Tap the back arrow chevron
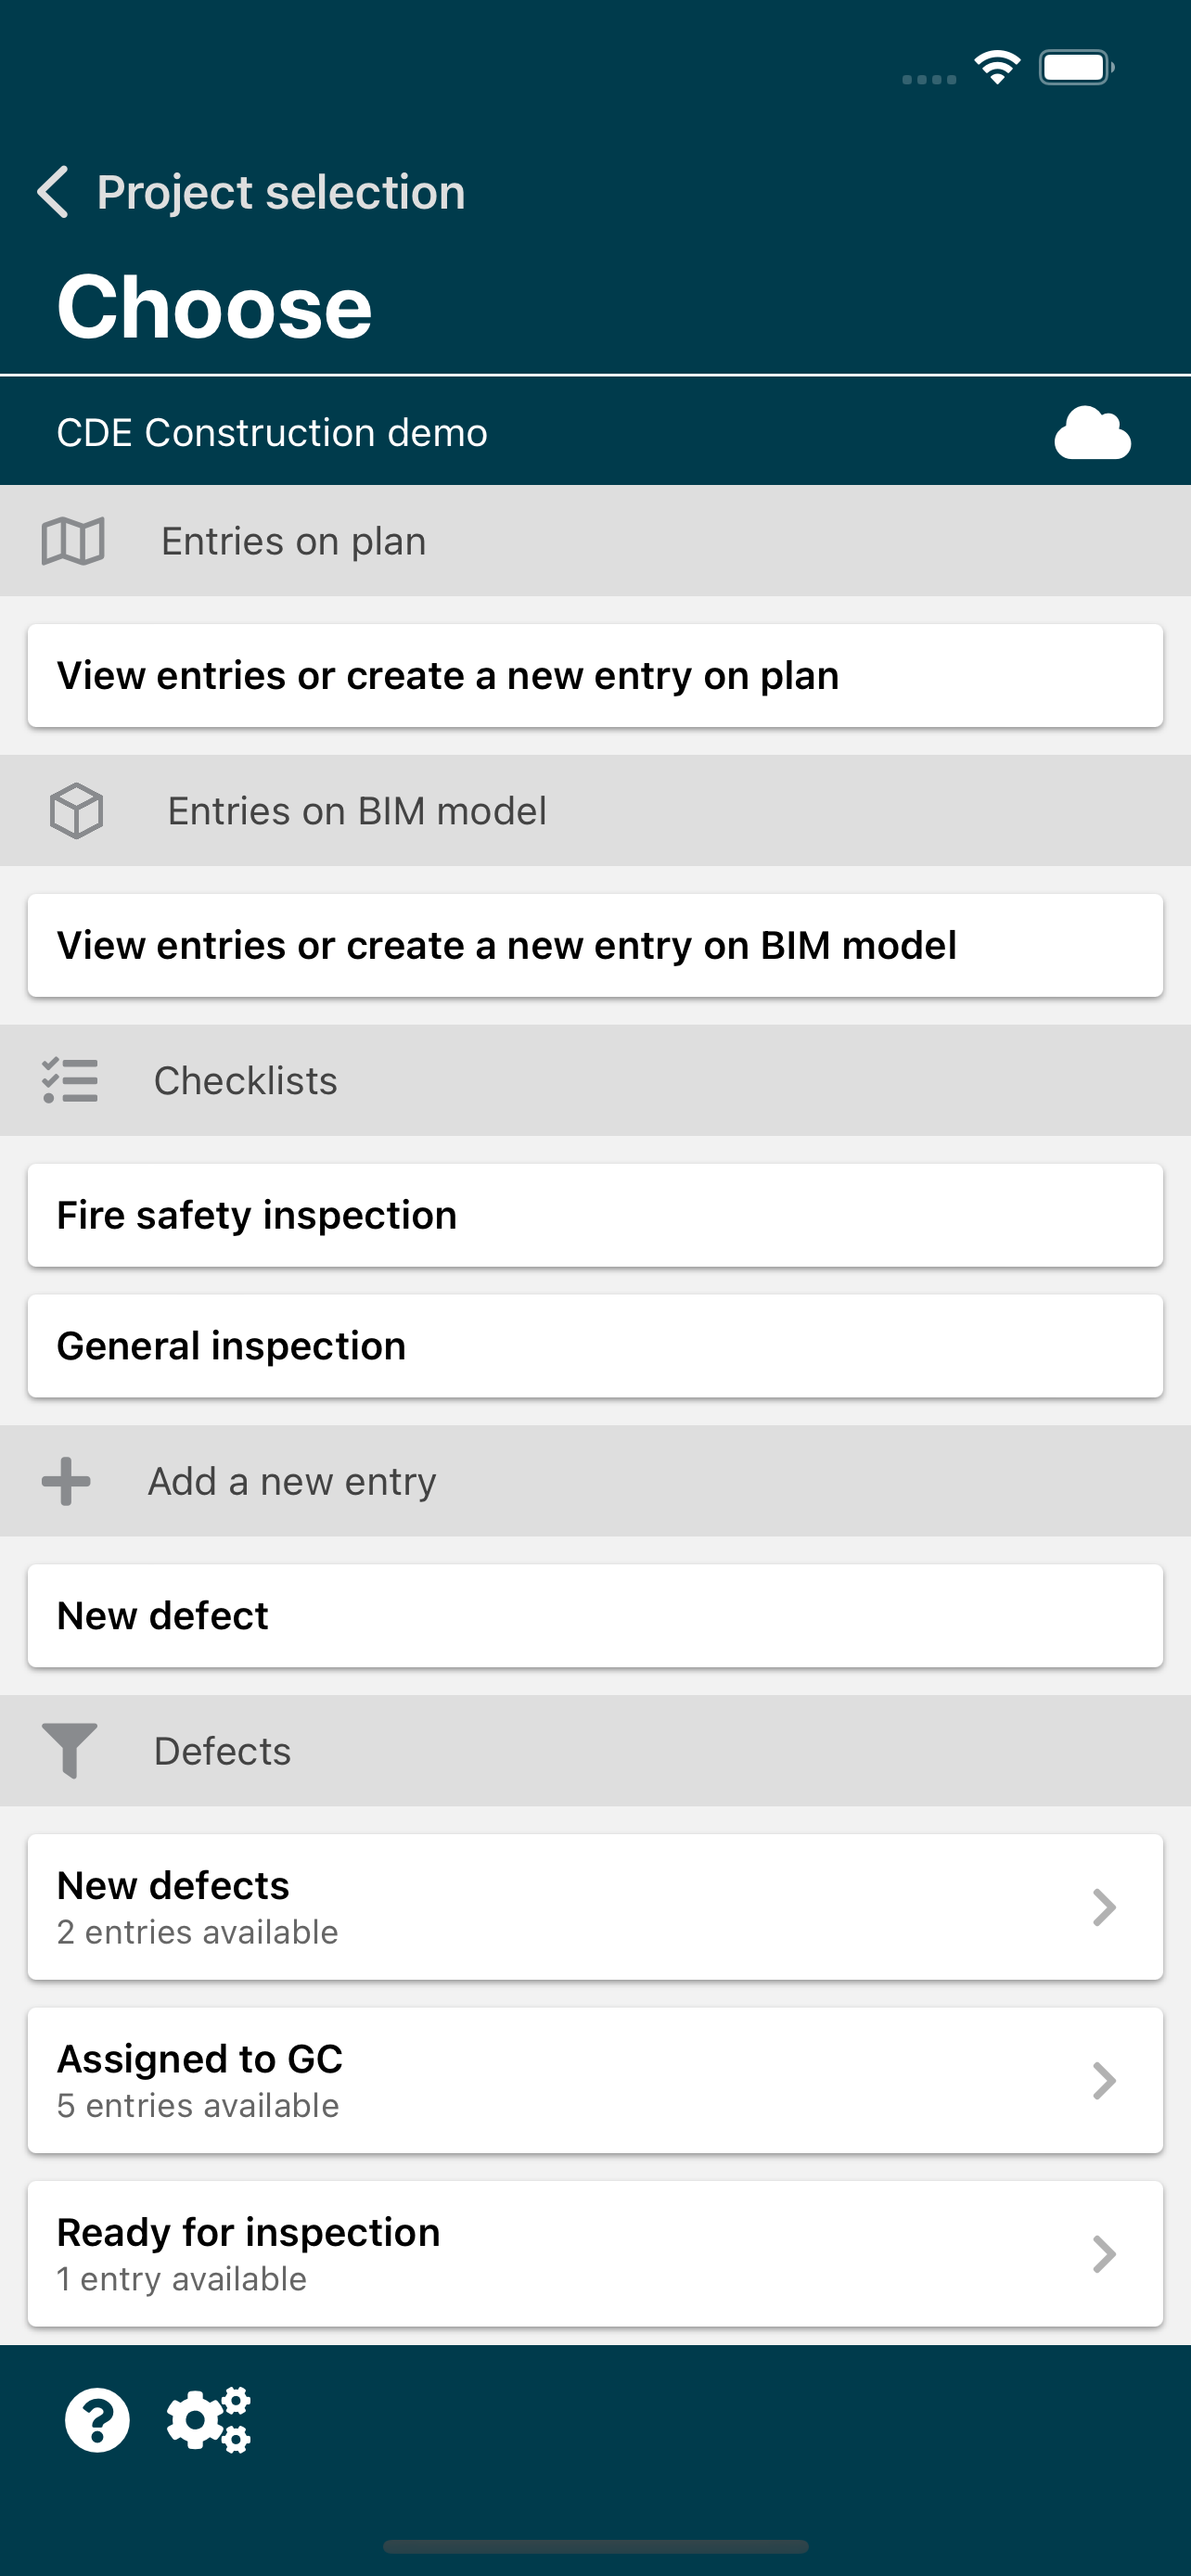This screenshot has width=1191, height=2576. pos(53,192)
